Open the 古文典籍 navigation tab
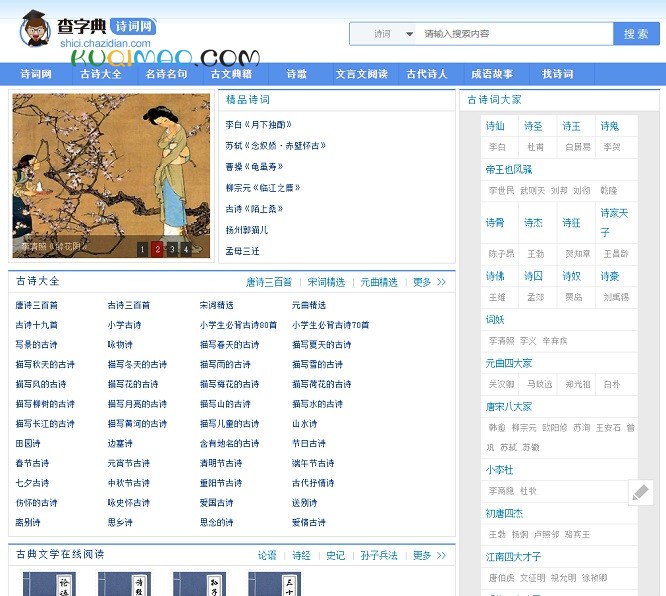Image resolution: width=666 pixels, height=596 pixels. (x=231, y=74)
